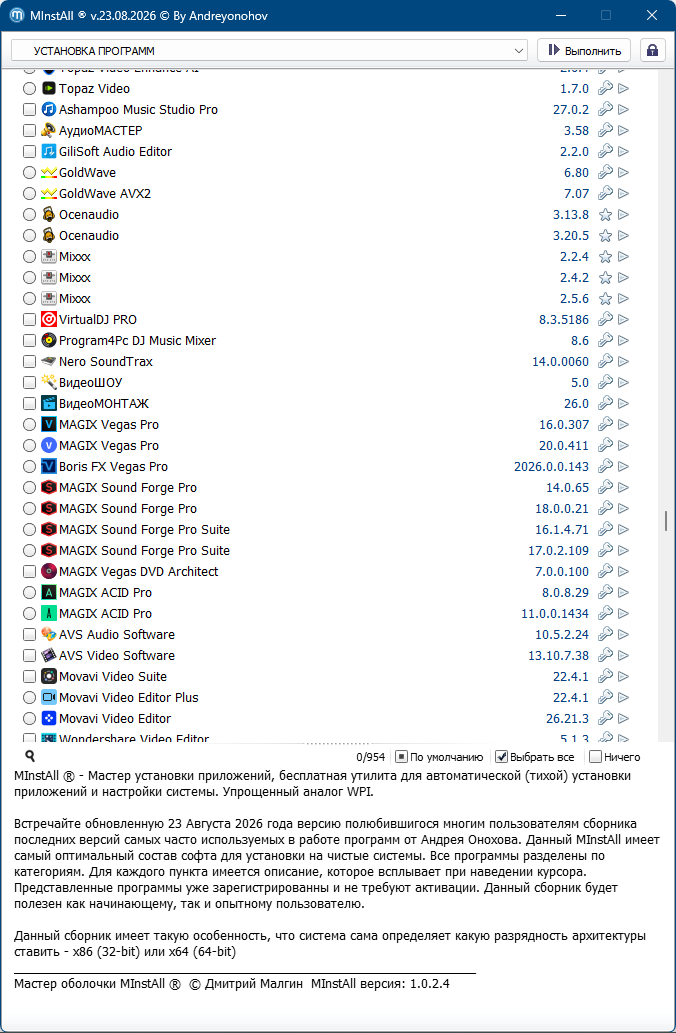Click the ВидеоМОНТАЖ label

pos(104,403)
